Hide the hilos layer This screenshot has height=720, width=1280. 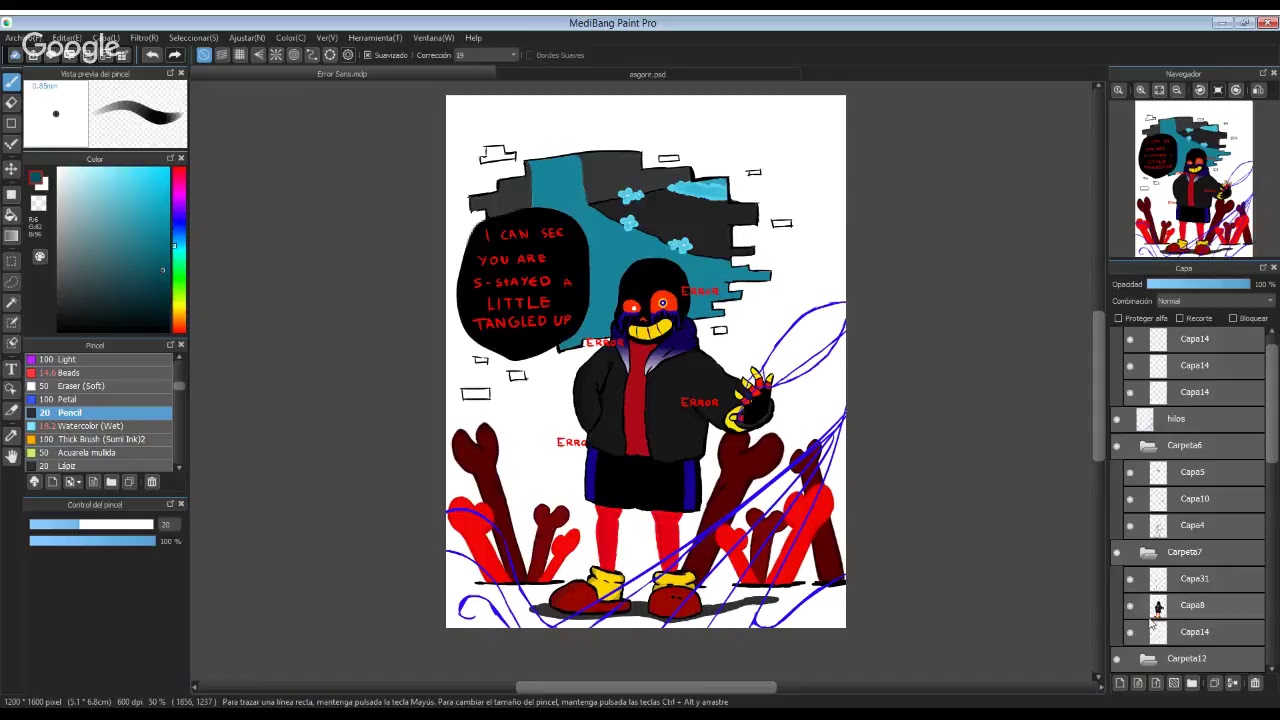(1117, 419)
